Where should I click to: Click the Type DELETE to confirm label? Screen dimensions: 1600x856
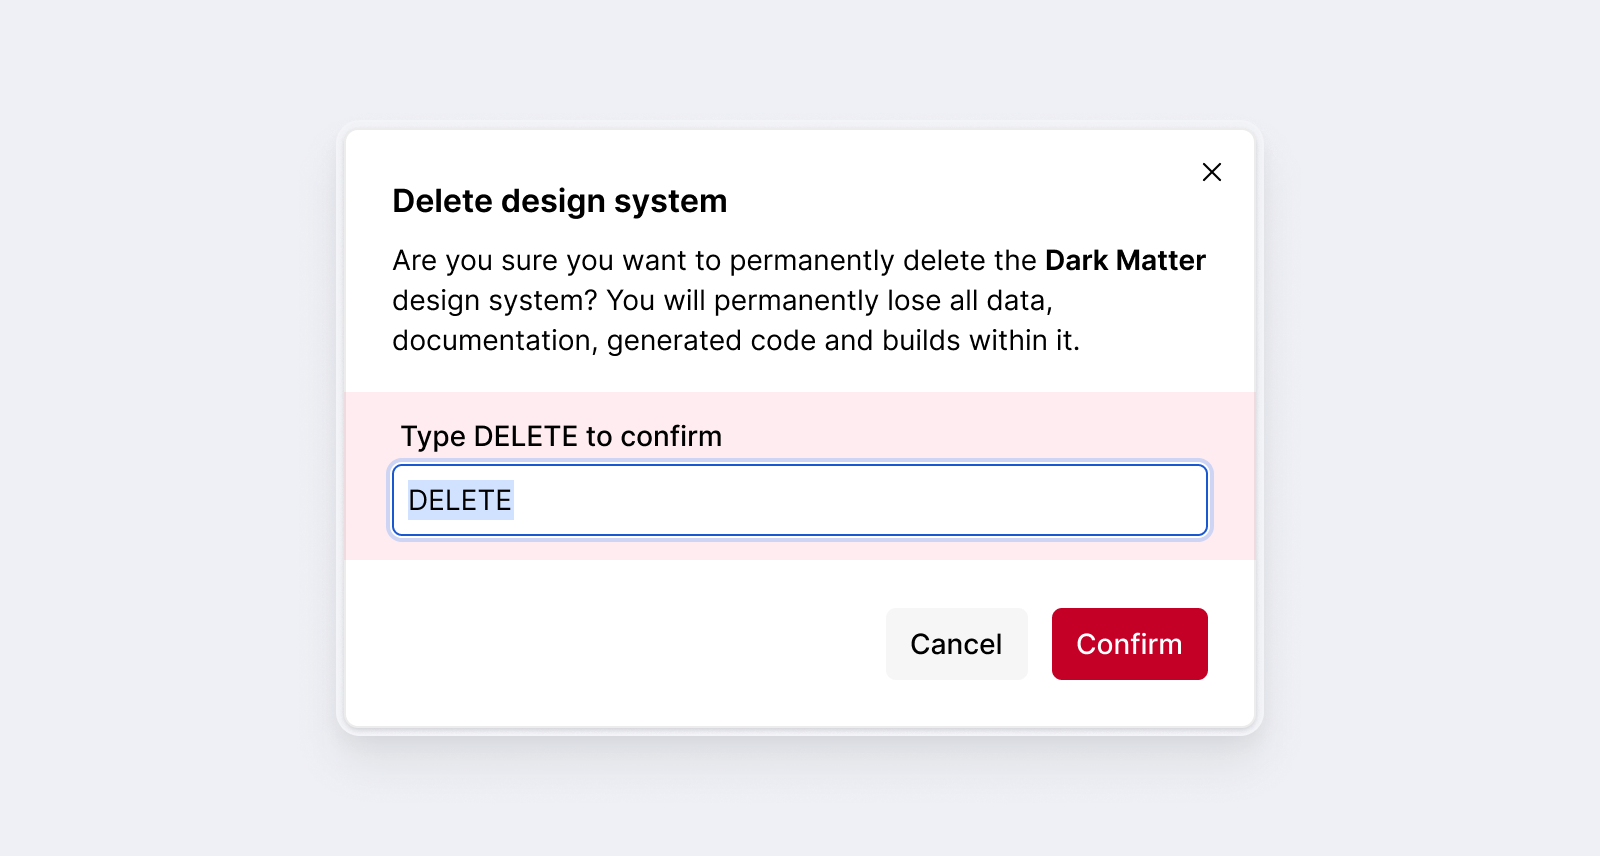(x=561, y=436)
